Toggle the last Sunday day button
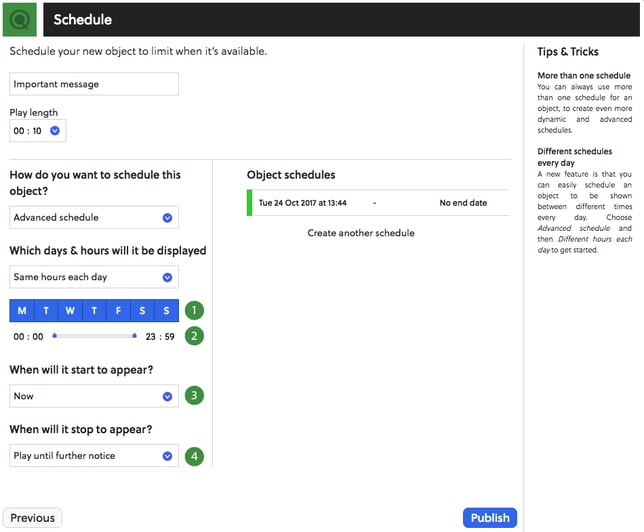644x532 pixels. 167,310
